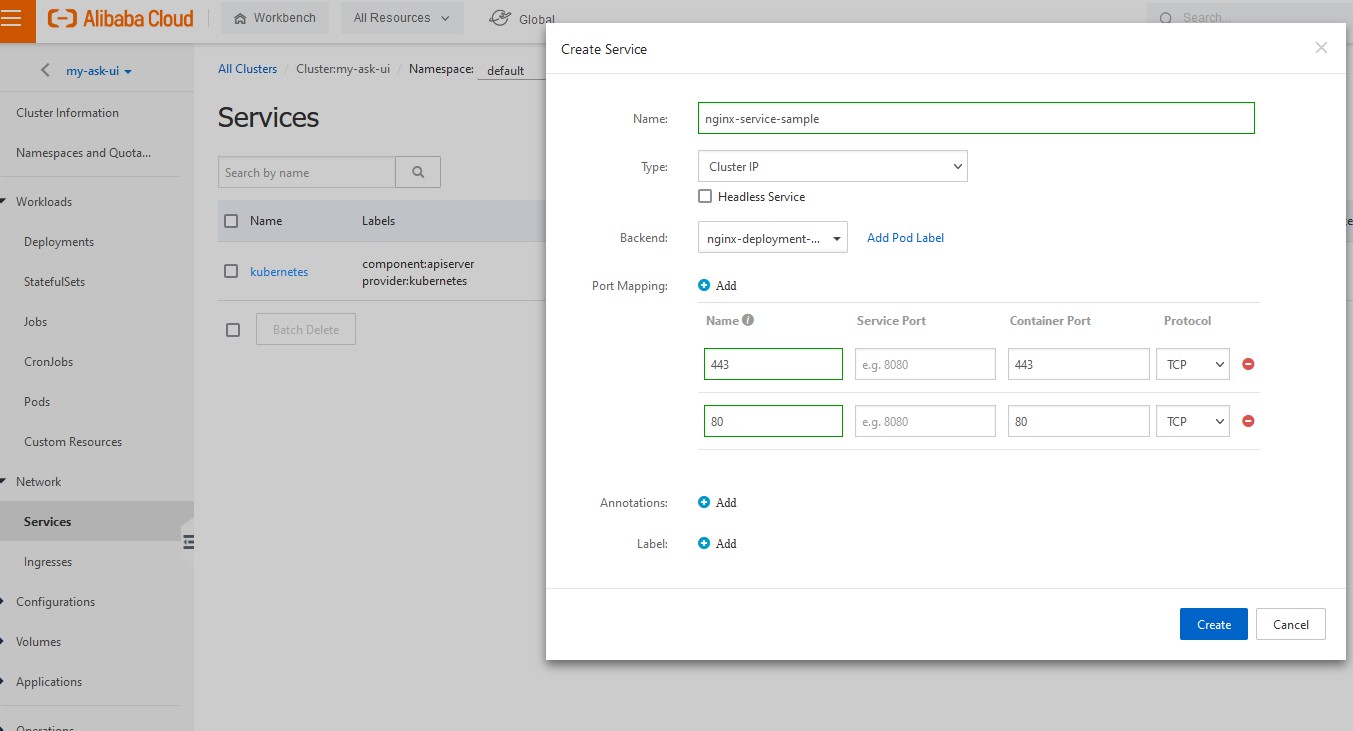
Task: Open protocol dropdown for port 443 row
Action: pyautogui.click(x=1192, y=364)
